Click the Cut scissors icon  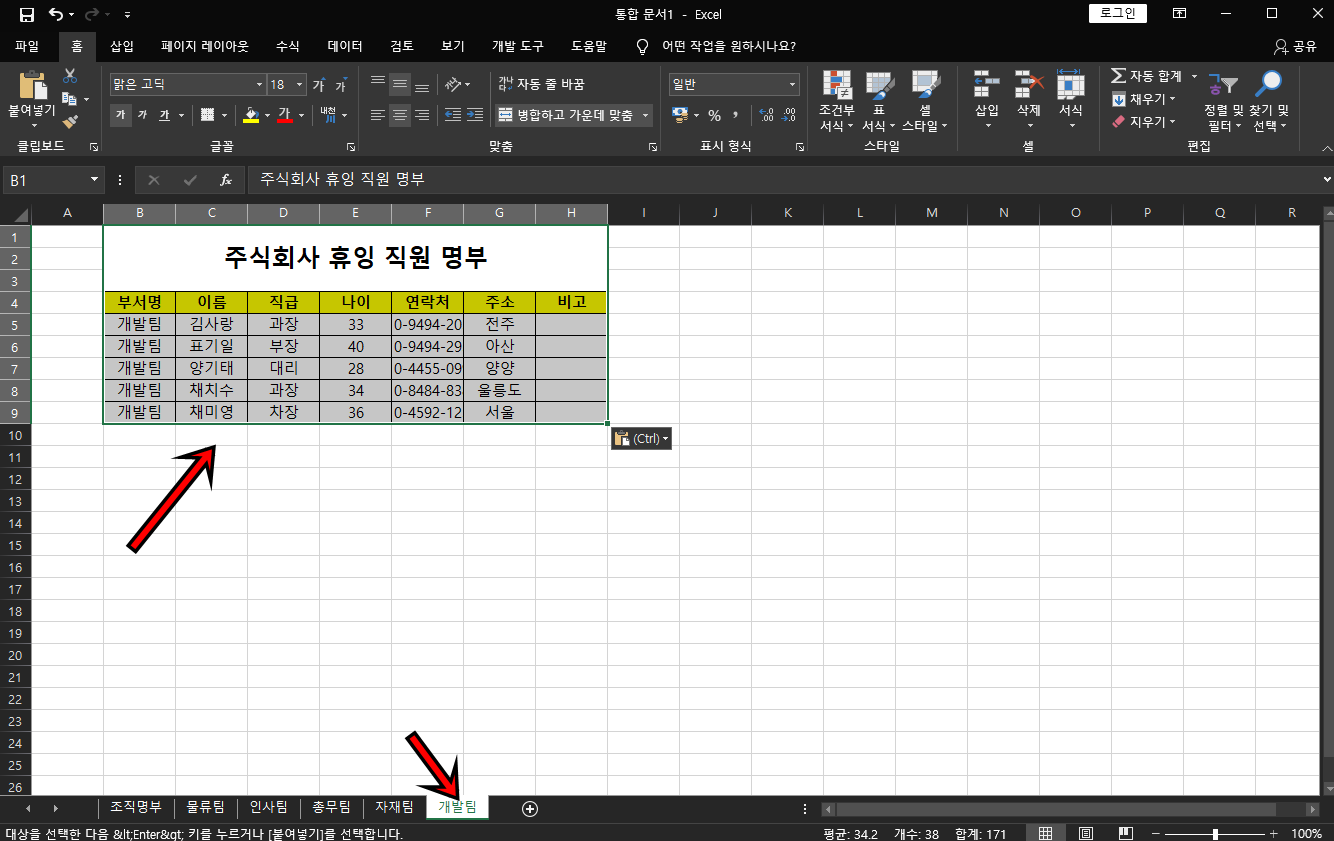(70, 76)
